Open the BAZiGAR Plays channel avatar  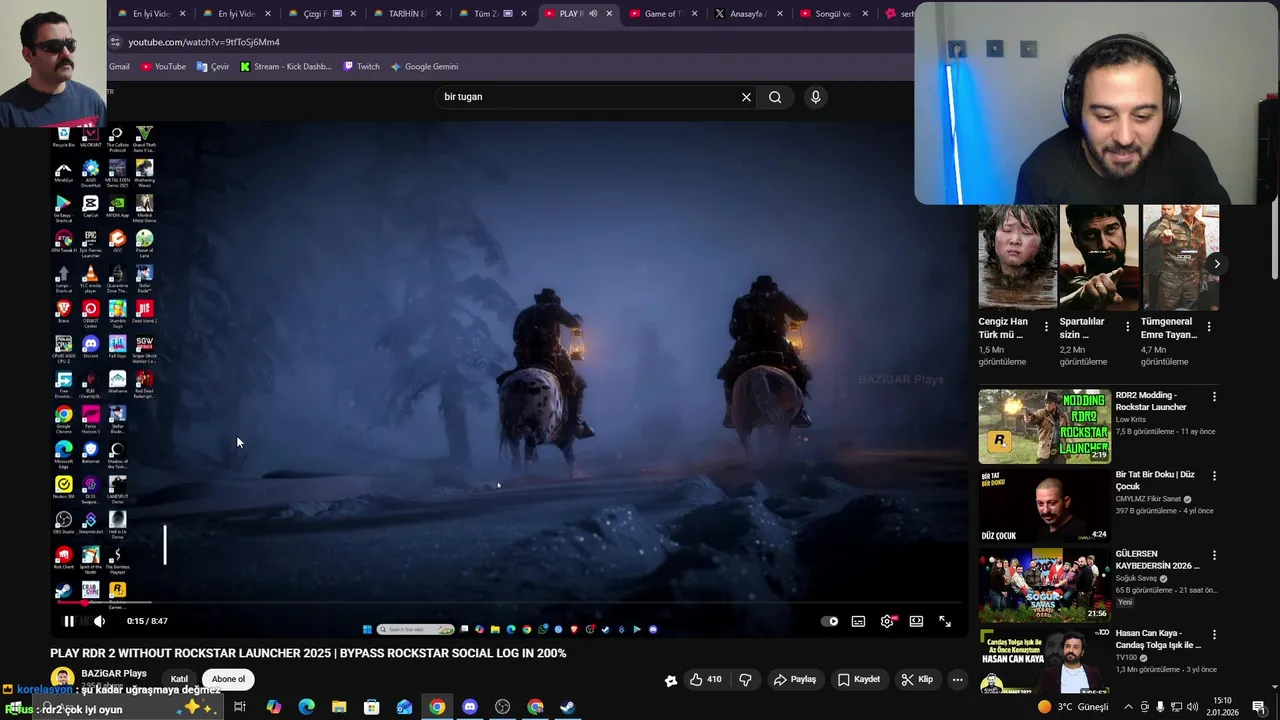pos(62,679)
